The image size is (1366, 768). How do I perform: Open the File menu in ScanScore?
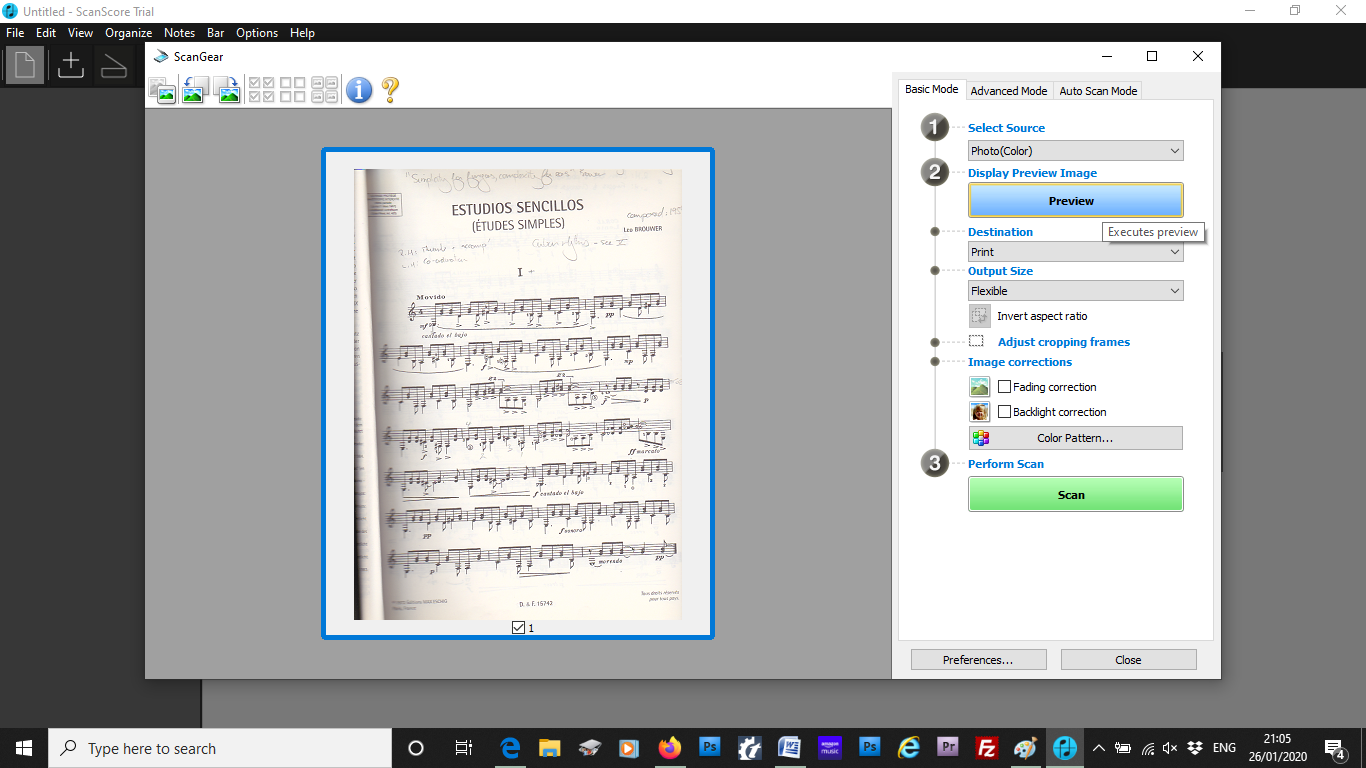click(x=14, y=33)
